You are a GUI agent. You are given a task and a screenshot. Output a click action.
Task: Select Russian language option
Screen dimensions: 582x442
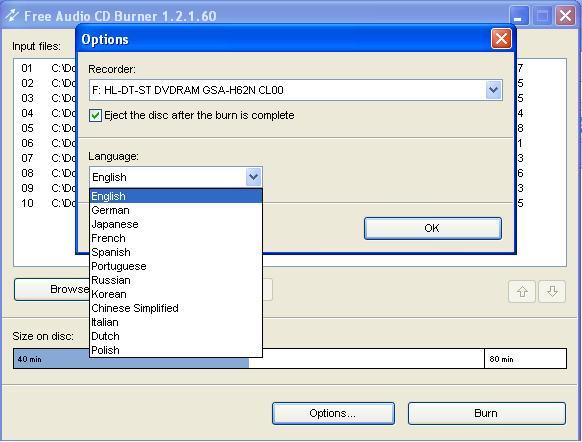(176, 280)
